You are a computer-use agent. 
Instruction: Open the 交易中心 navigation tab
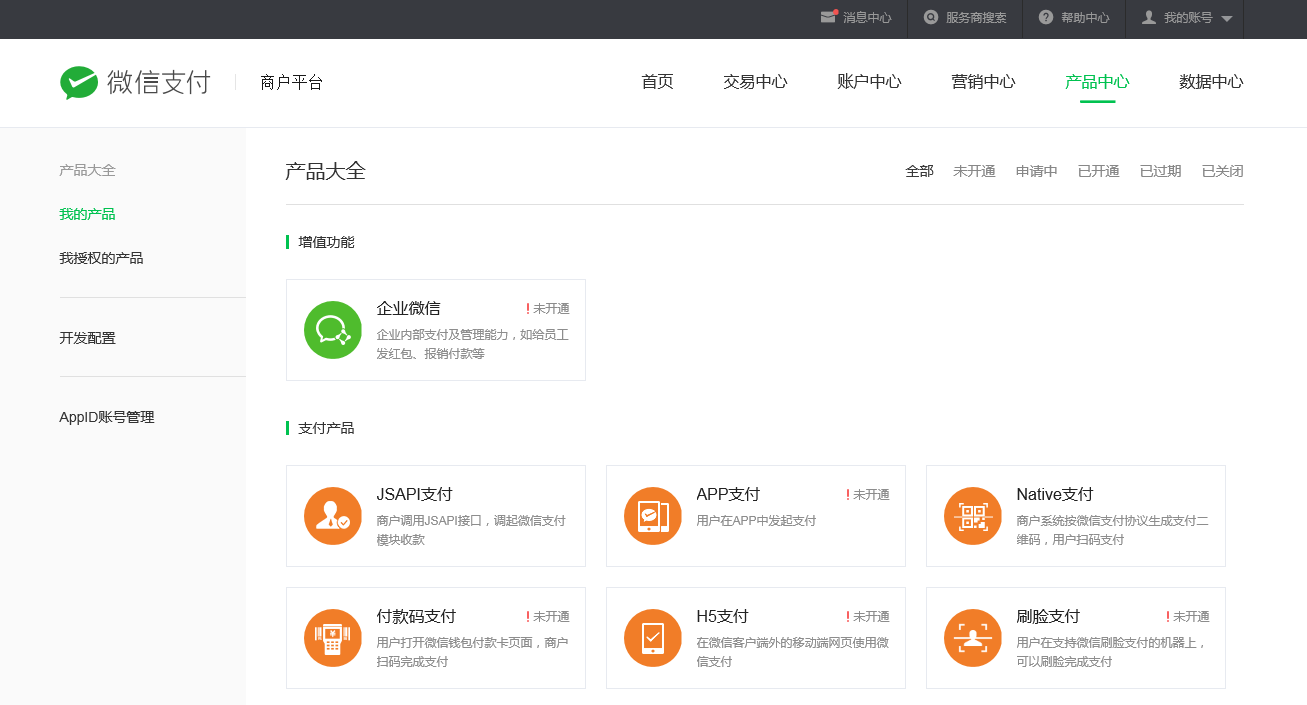[755, 82]
